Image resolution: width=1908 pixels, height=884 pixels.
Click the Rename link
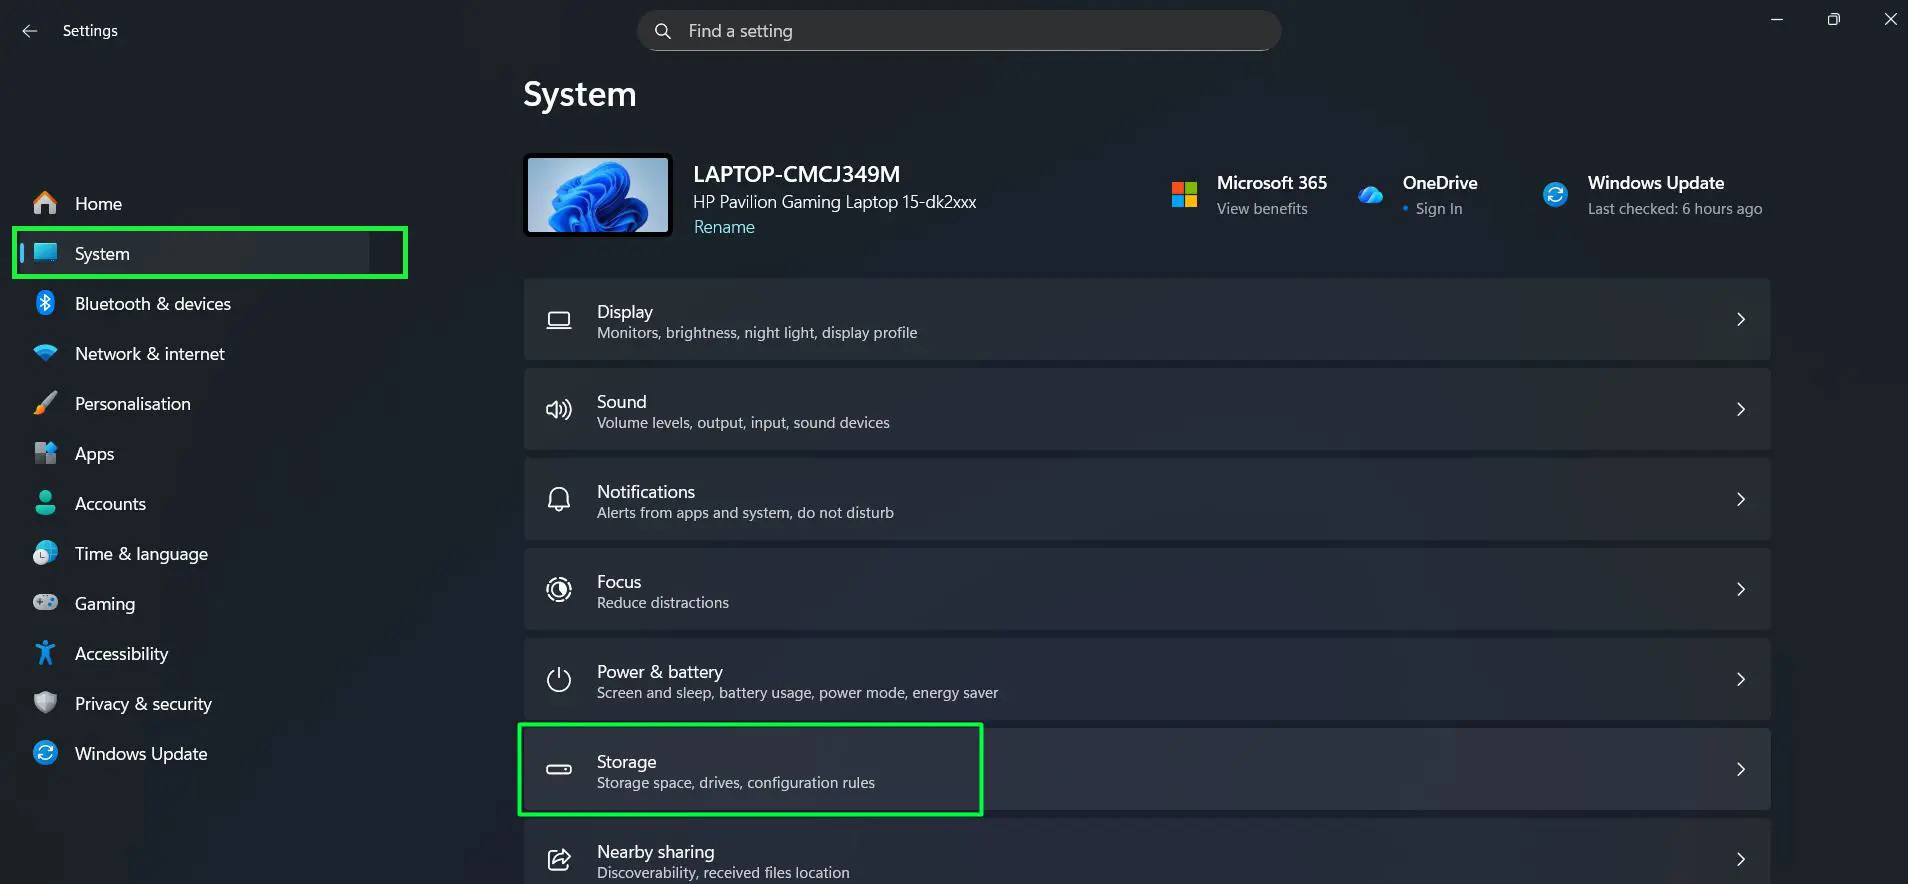click(x=724, y=227)
